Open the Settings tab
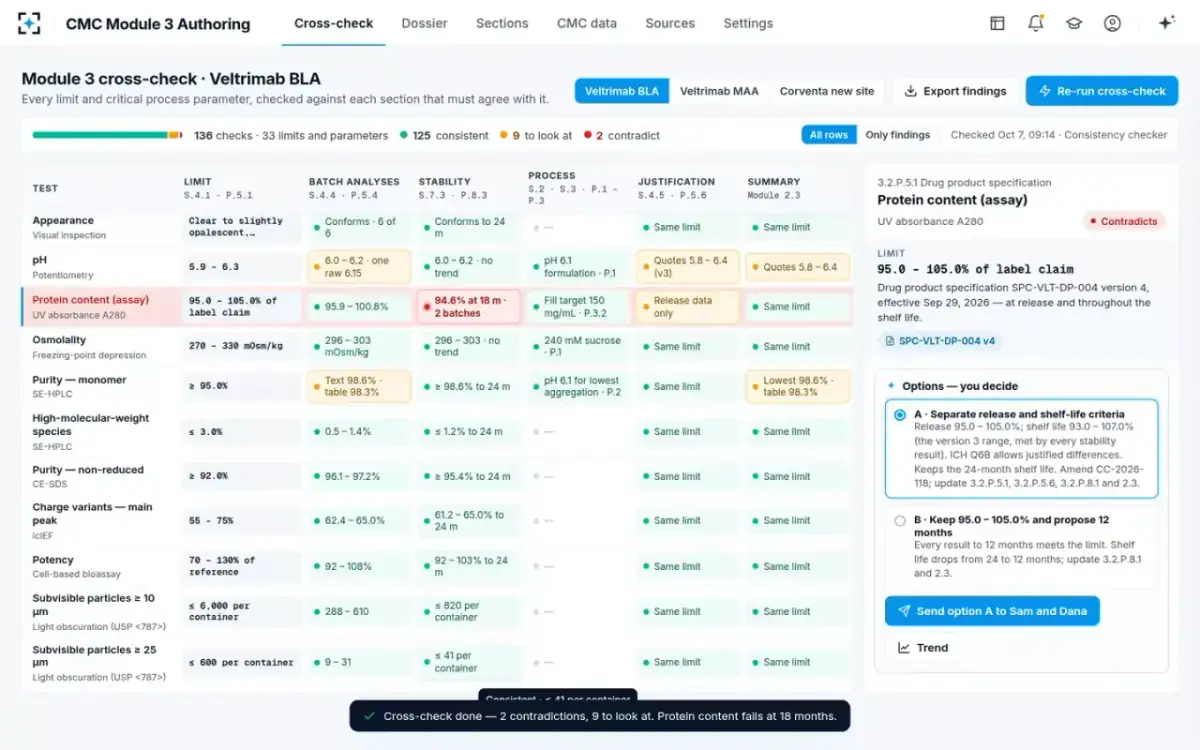1200x750 pixels. tap(748, 23)
